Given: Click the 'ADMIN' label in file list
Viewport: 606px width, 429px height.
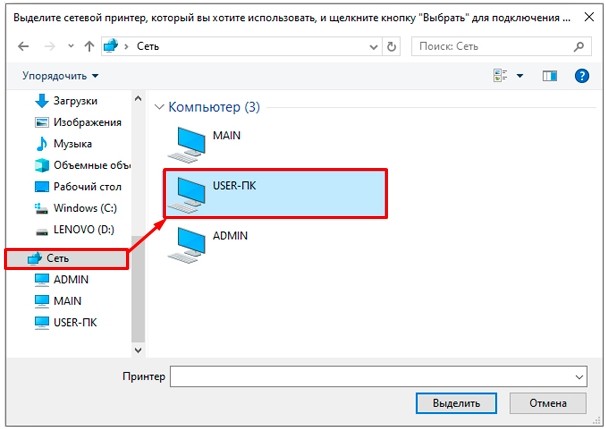Looking at the screenshot, I should [x=230, y=236].
